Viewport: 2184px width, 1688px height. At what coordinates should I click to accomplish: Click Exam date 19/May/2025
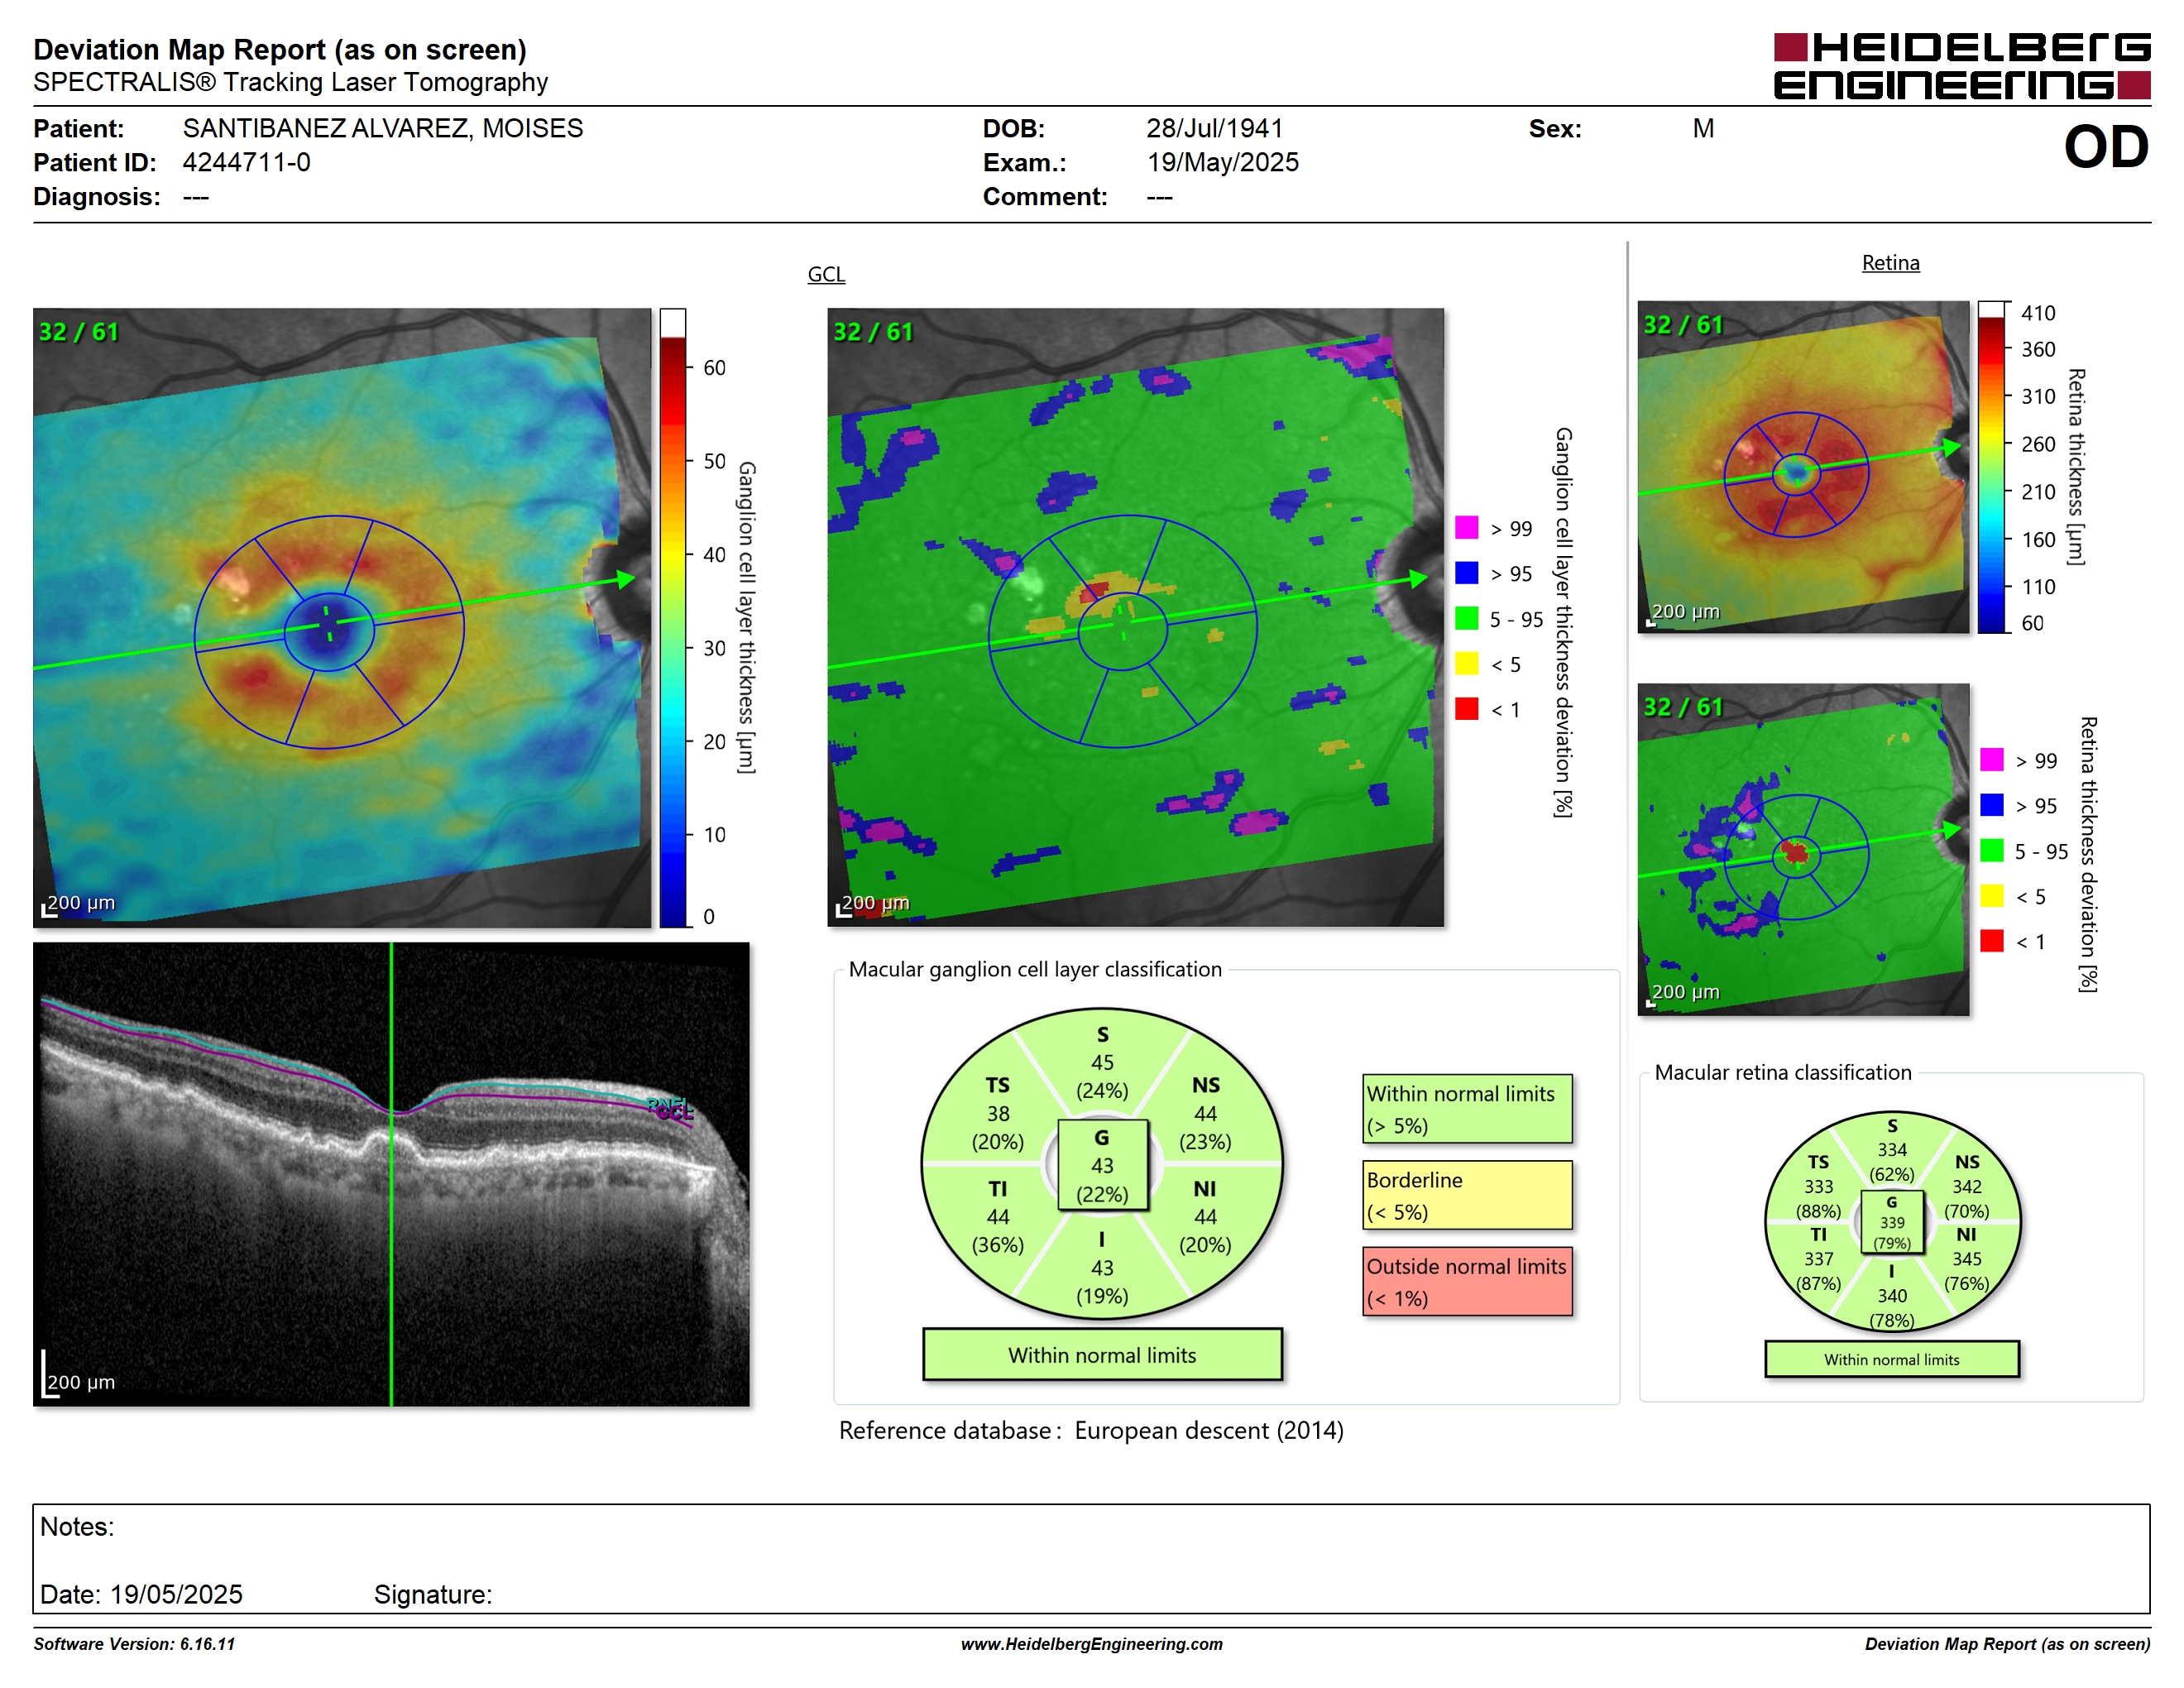[x=1222, y=162]
